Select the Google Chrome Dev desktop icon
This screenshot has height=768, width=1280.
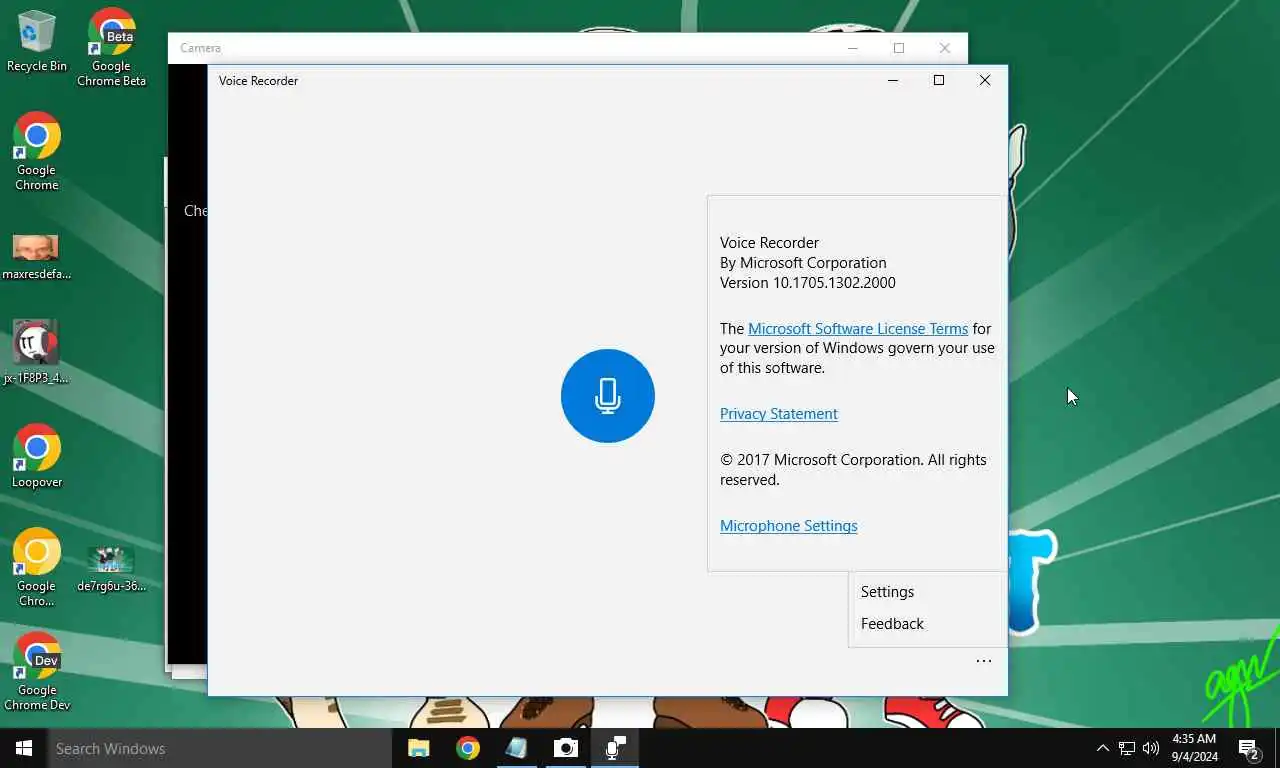click(x=37, y=671)
